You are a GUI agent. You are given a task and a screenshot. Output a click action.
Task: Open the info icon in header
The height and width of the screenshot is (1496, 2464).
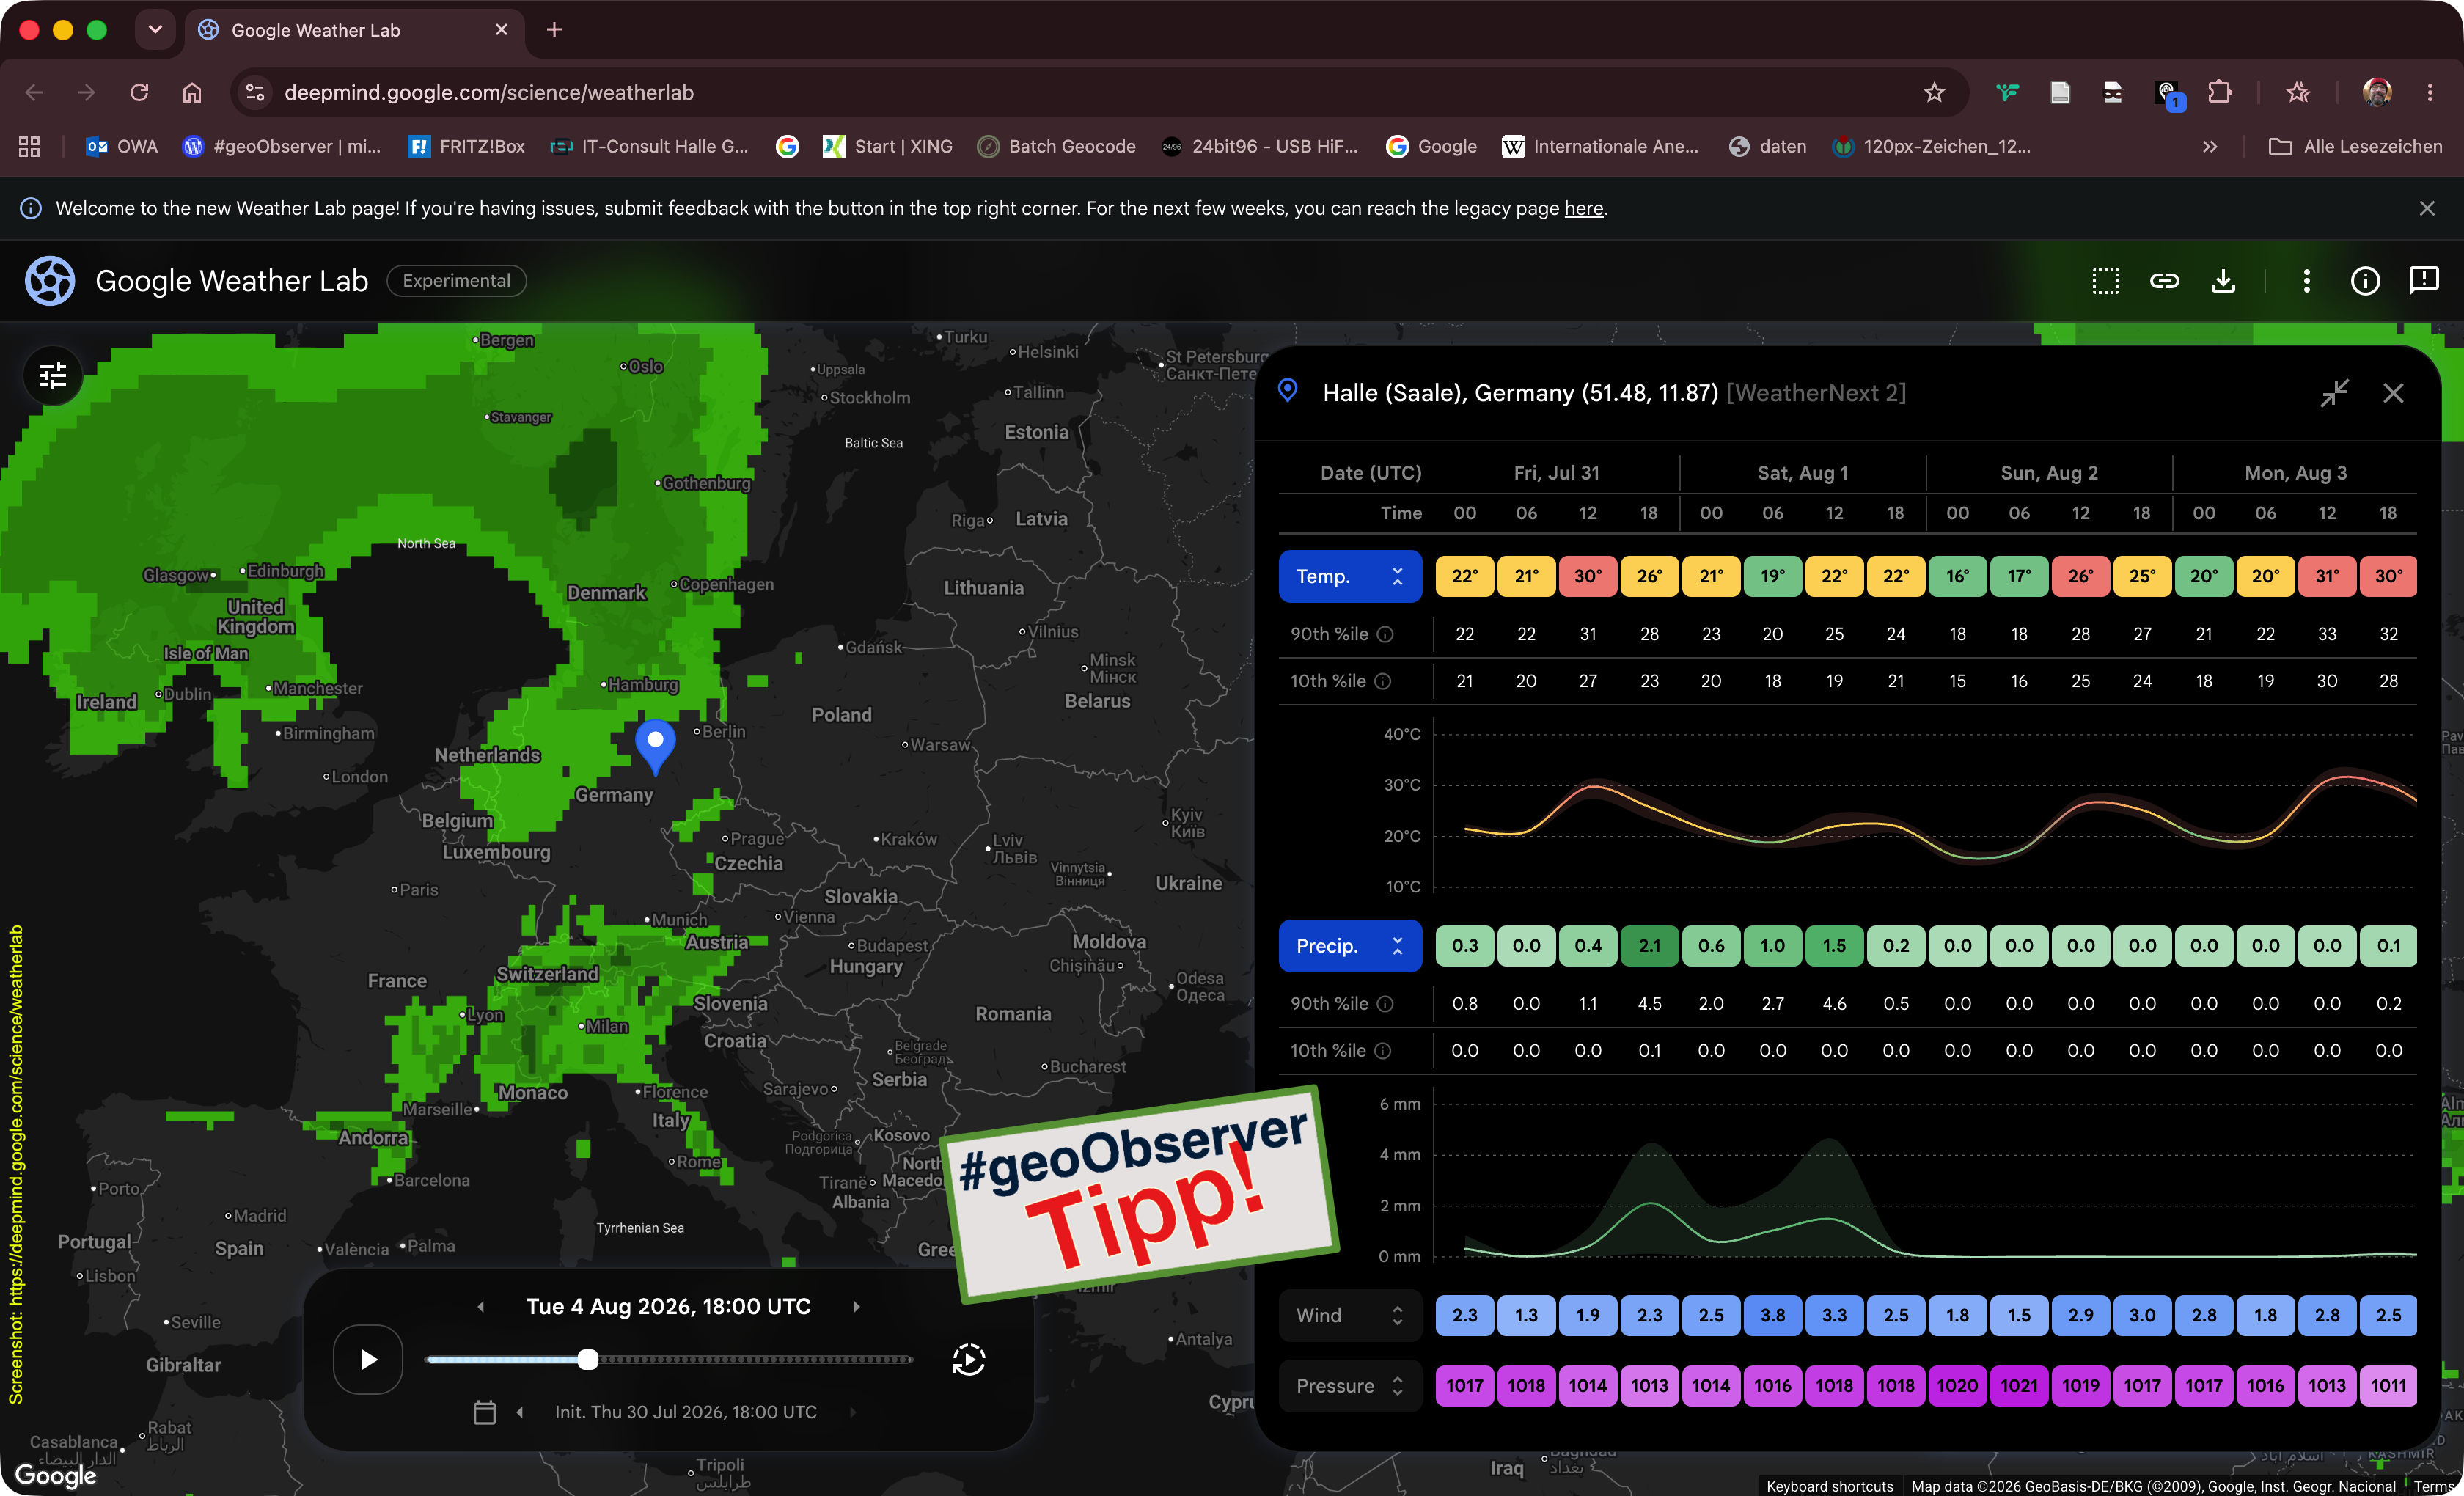click(2365, 281)
